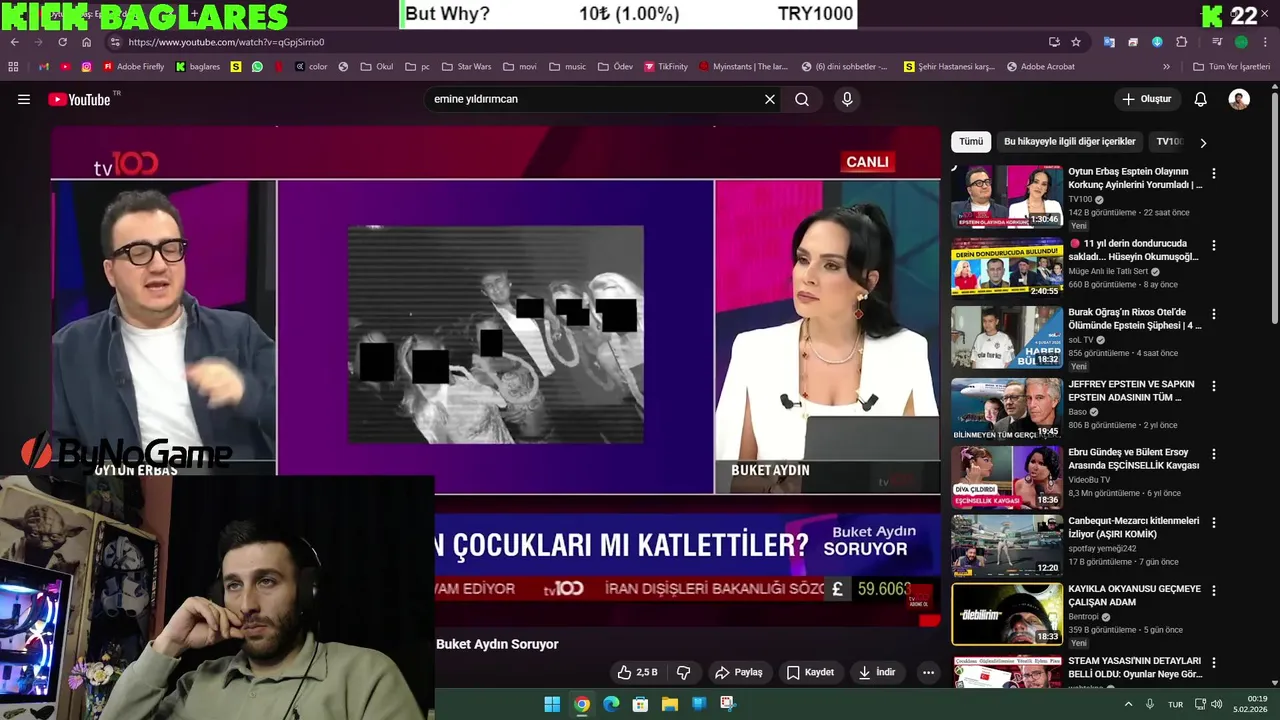This screenshot has height=720, width=1280.
Task: Clear the search box with X
Action: 770,99
